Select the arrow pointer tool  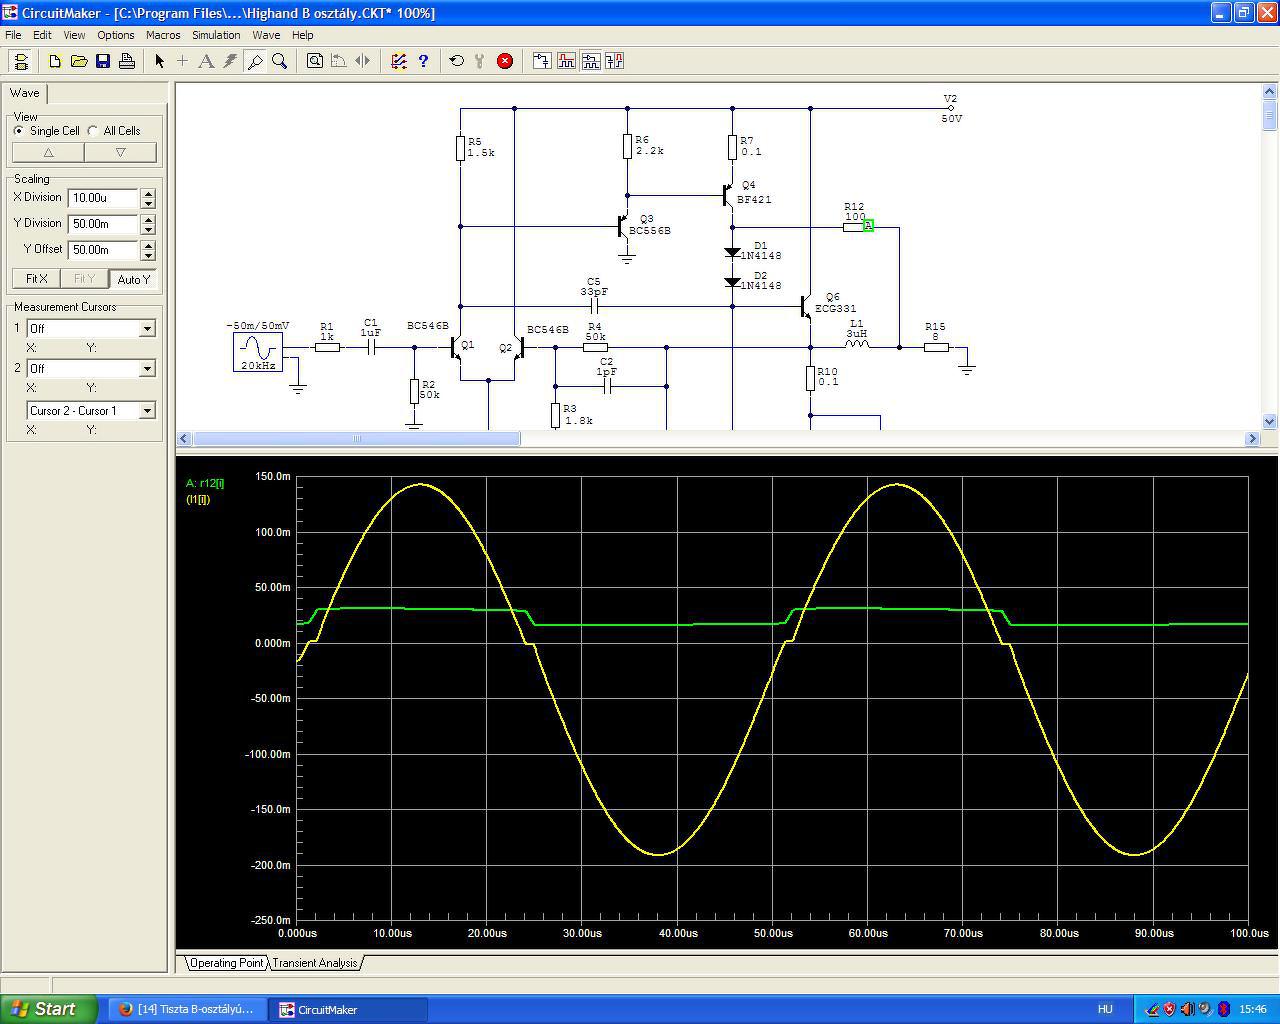(x=159, y=61)
